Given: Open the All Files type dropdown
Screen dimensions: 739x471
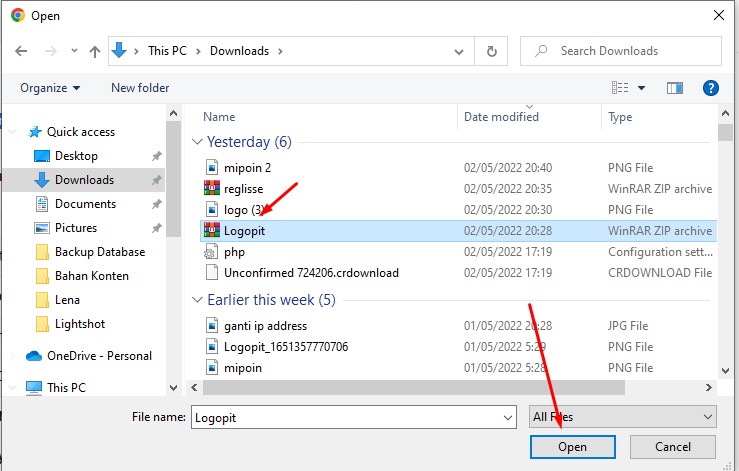Looking at the screenshot, I should pos(622,416).
